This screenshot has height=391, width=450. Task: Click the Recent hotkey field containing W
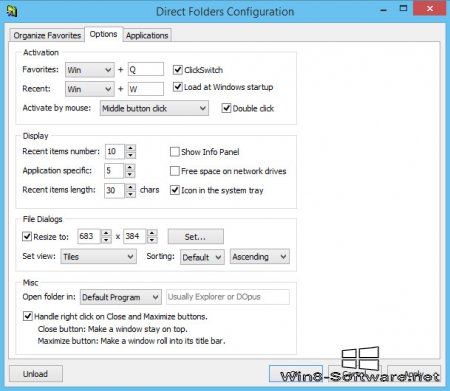click(146, 89)
